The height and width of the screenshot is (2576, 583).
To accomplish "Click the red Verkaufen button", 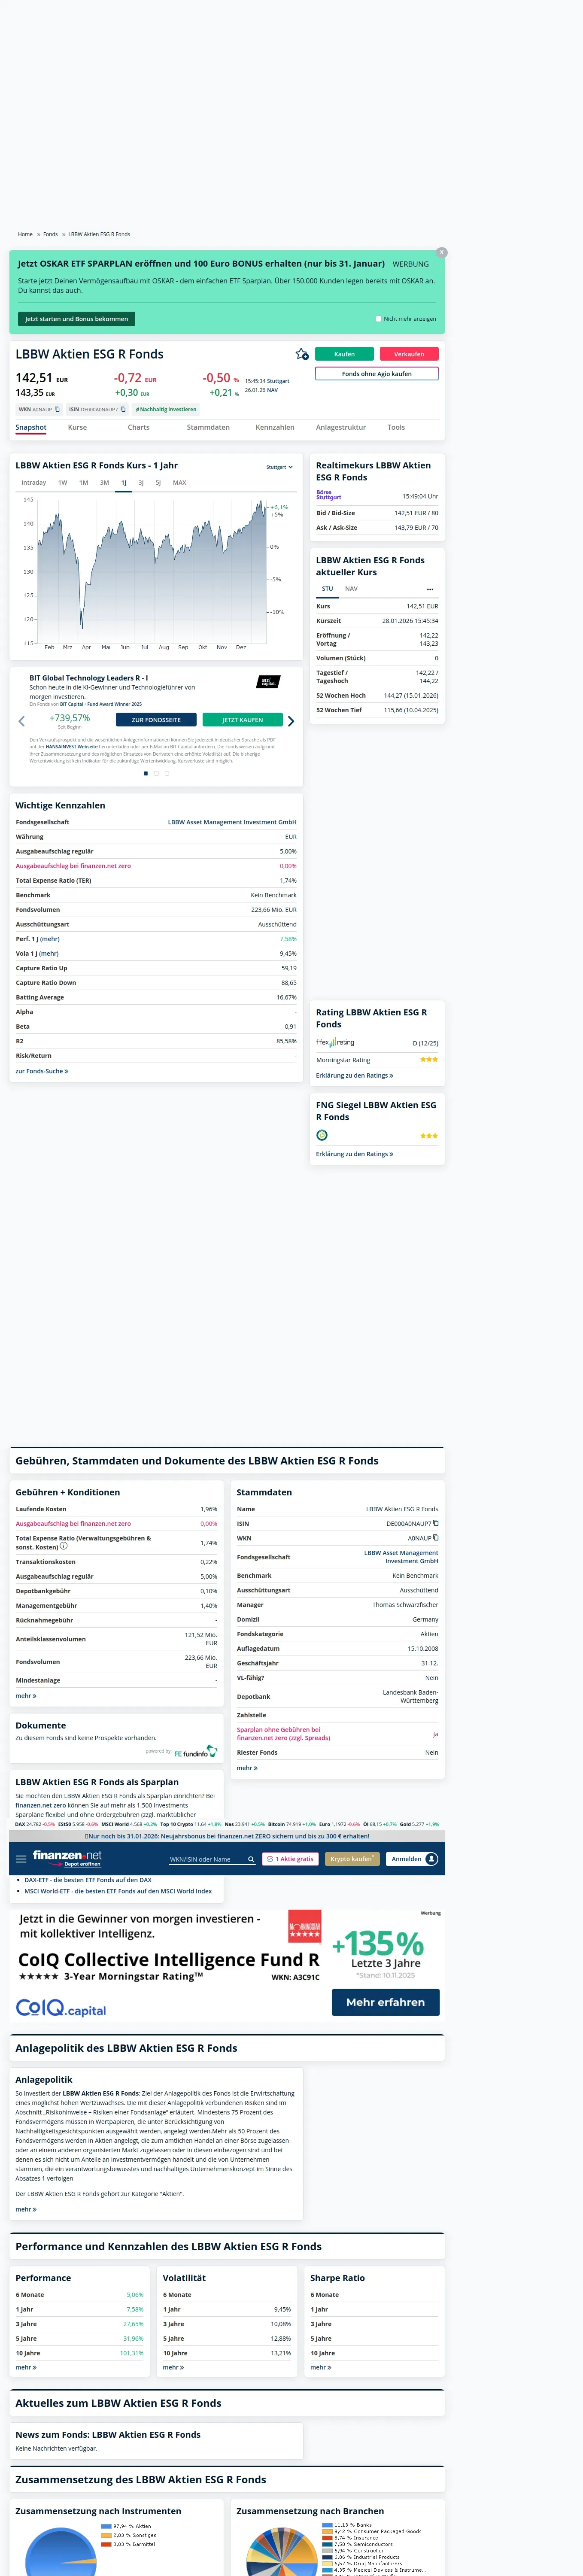I will click(409, 354).
